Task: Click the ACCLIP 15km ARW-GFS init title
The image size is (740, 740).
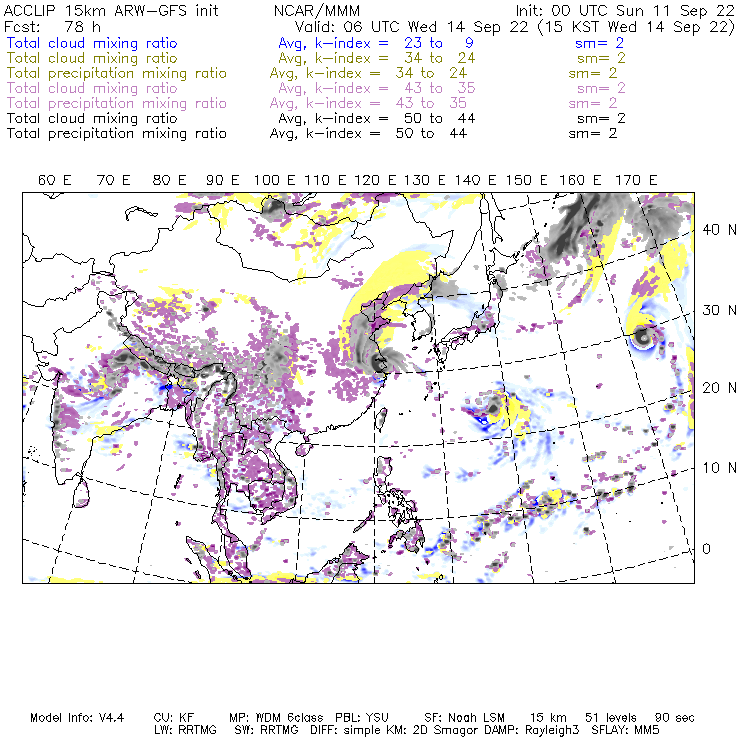Action: 111,10
